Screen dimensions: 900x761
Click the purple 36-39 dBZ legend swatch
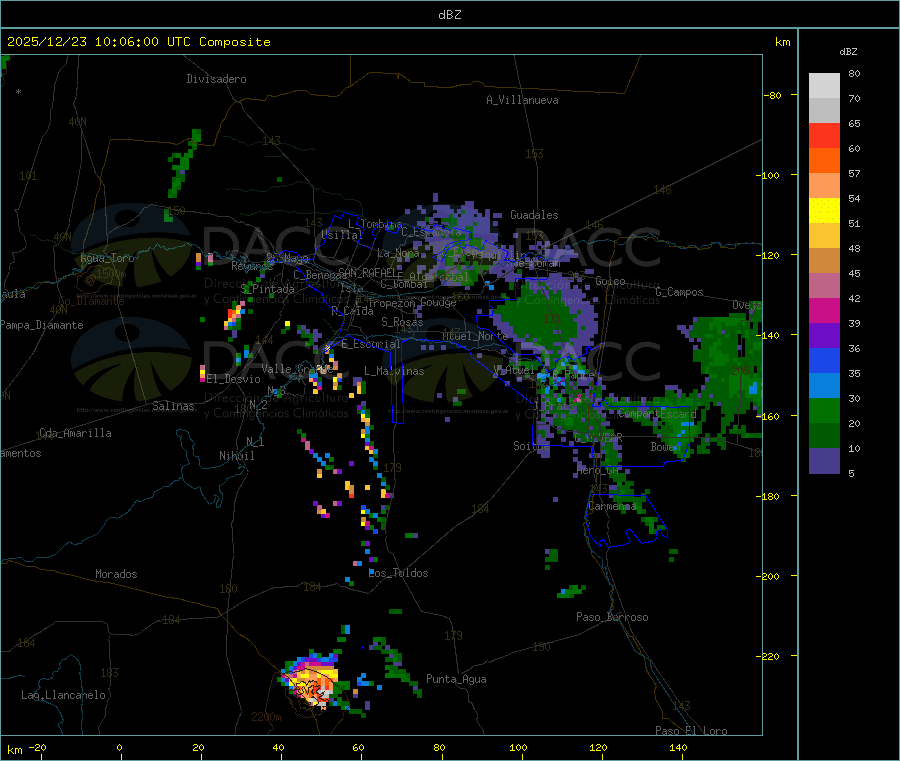click(824, 336)
